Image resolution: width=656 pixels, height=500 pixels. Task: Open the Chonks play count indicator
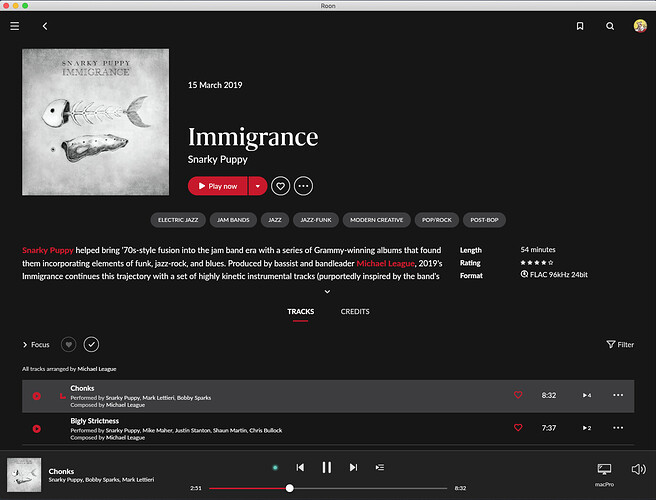[x=587, y=395]
